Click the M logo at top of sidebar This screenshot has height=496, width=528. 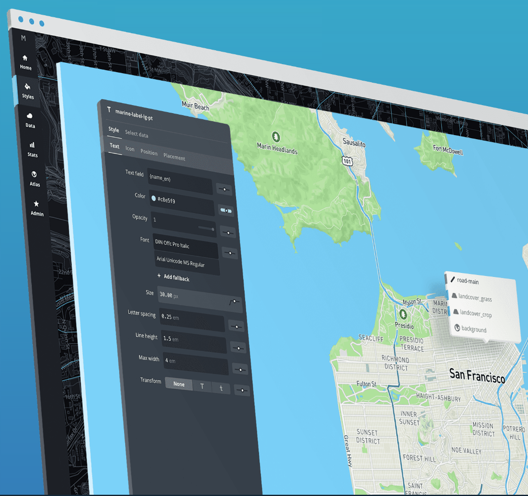click(23, 38)
